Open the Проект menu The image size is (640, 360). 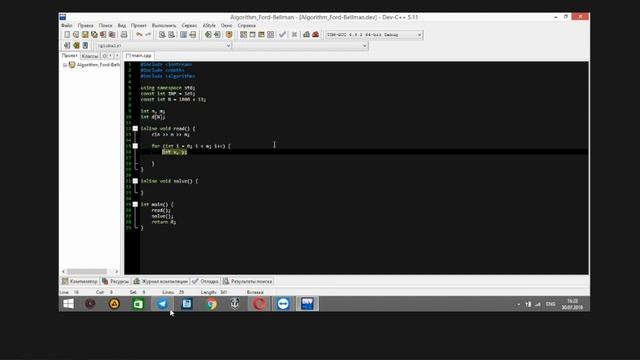(139, 25)
